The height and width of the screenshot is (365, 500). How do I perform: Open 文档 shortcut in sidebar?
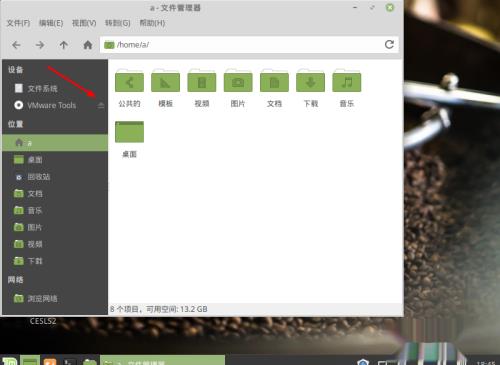[55, 194]
